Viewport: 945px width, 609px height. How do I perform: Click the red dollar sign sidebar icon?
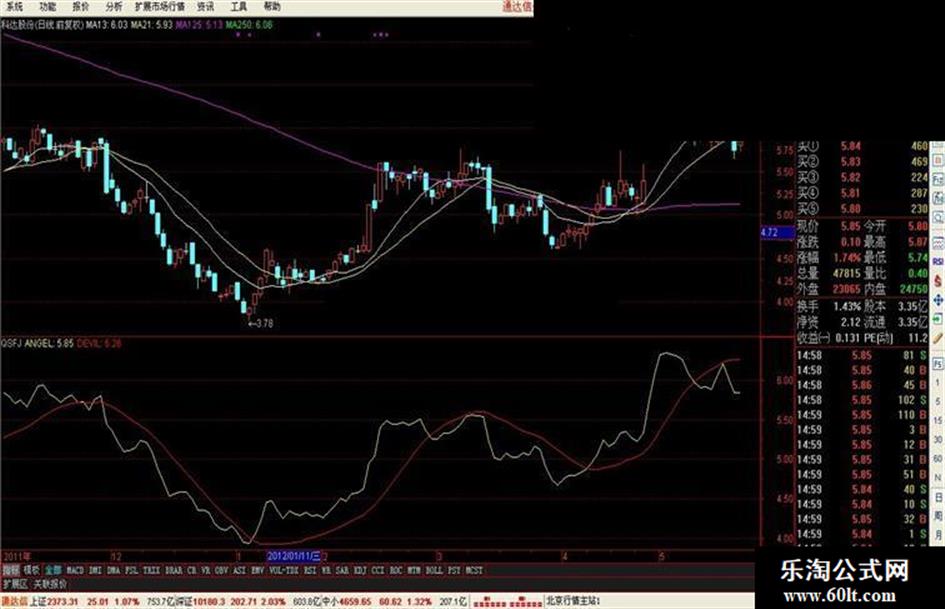tap(938, 281)
